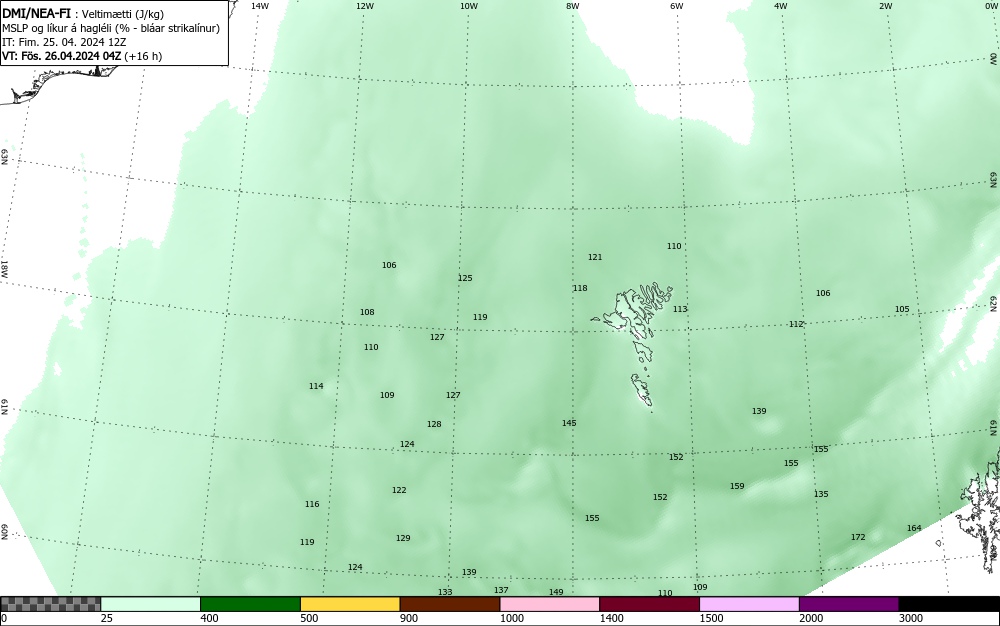
Task: Click the map value 145
Action: [x=569, y=423]
